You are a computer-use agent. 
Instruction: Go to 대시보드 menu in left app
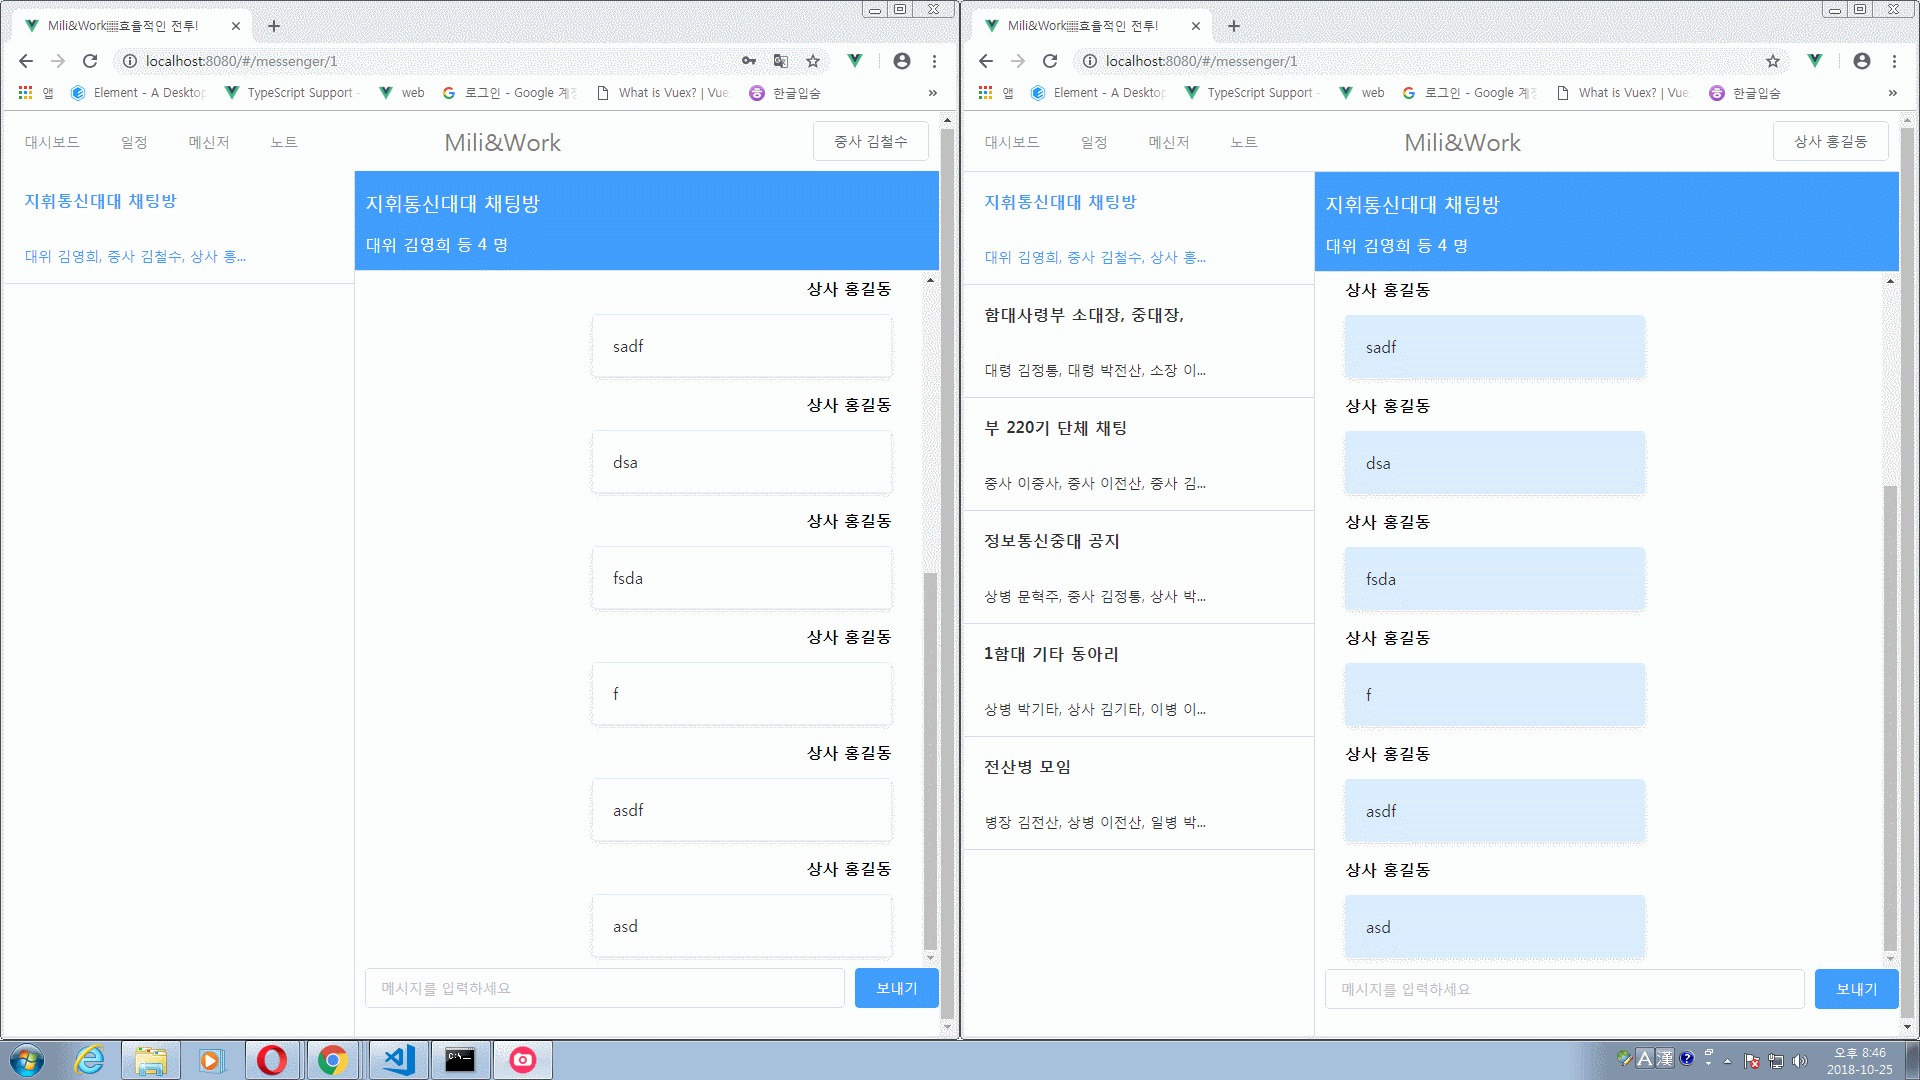[52, 142]
